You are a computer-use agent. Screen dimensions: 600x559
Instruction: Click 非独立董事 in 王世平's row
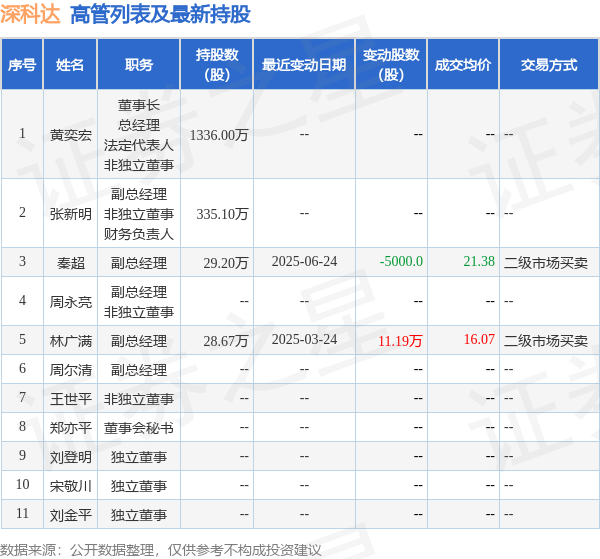139,399
